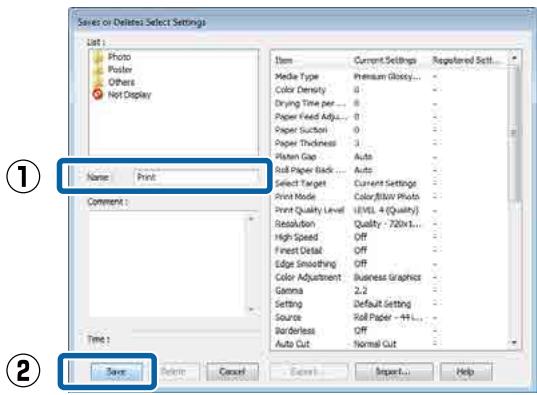Viewport: 537px width, 395px height.
Task: Select the Drying Time per row
Action: coord(390,103)
